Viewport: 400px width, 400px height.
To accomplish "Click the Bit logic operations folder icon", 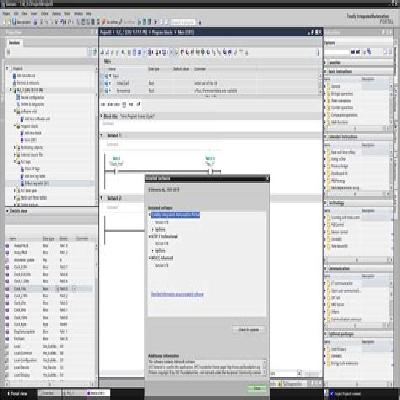I will pos(328,94).
